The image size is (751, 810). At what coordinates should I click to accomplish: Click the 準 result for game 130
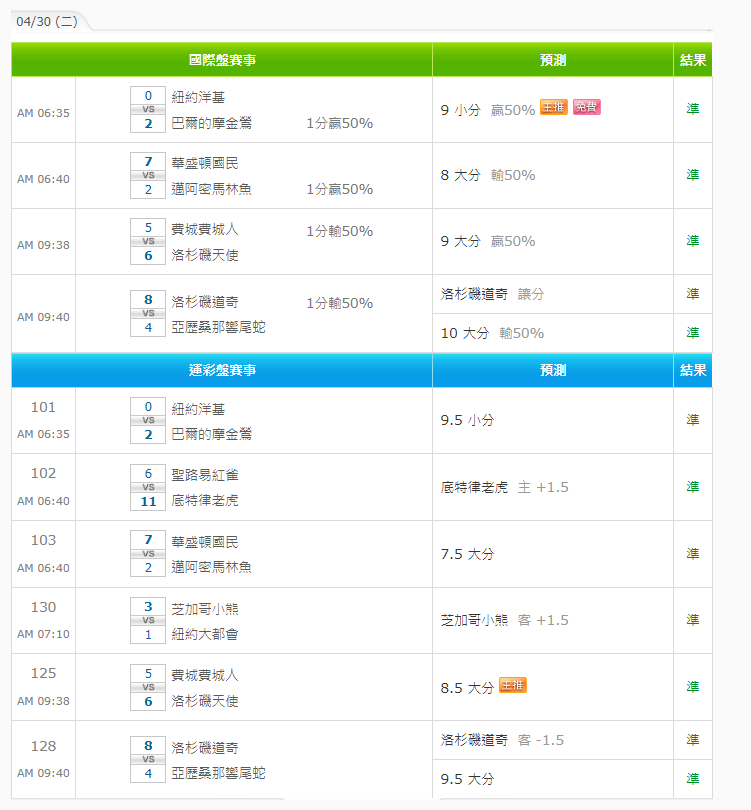[693, 619]
